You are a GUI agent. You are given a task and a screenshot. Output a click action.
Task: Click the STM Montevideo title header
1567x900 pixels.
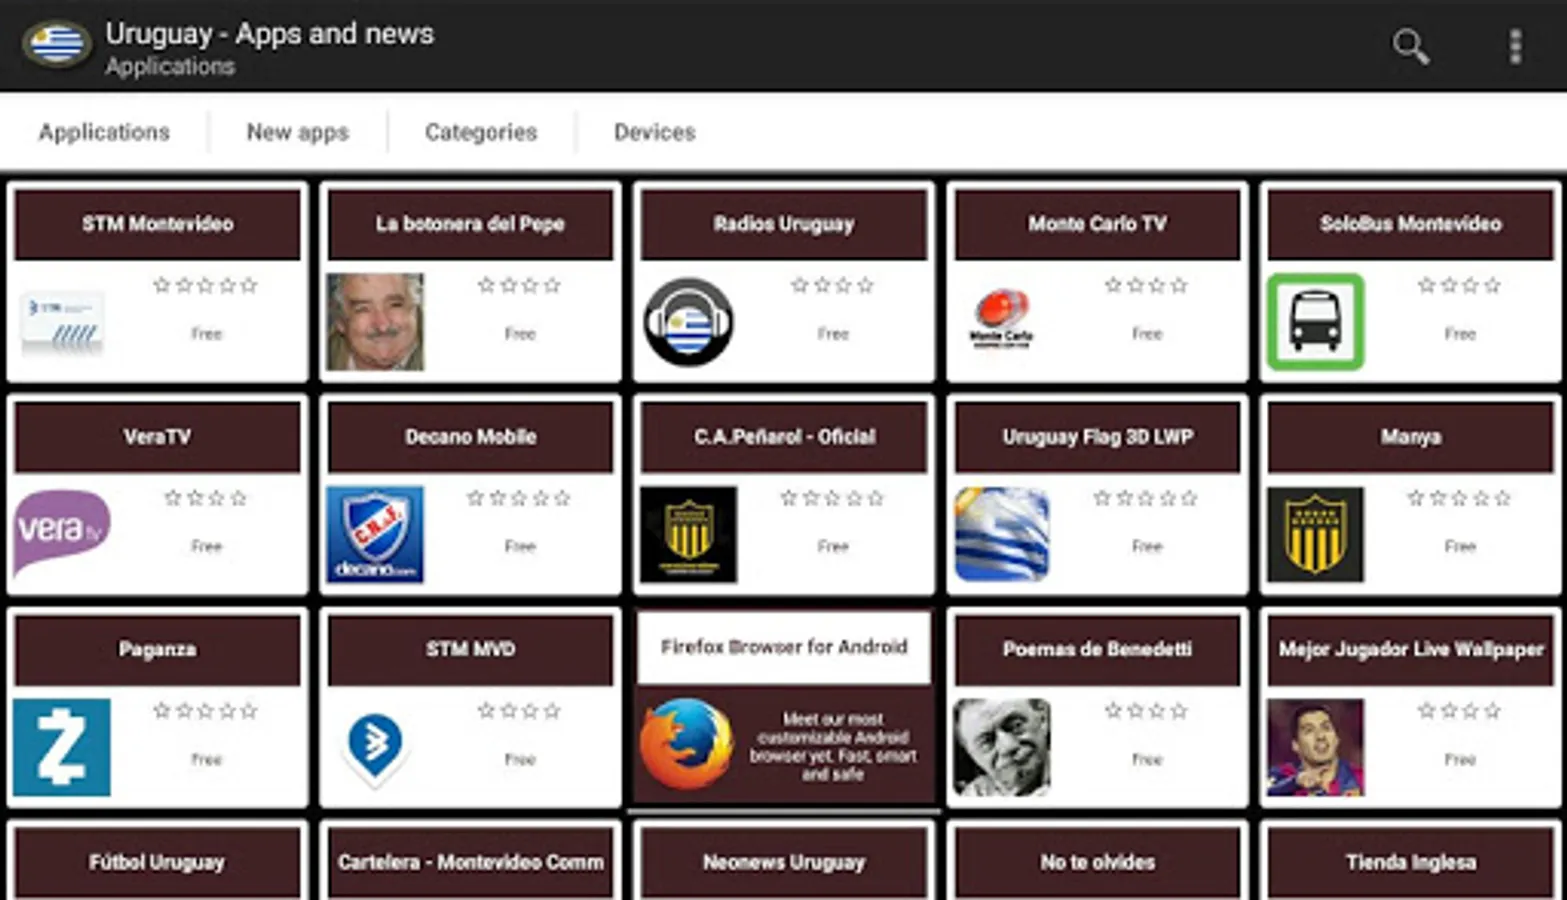(x=157, y=224)
